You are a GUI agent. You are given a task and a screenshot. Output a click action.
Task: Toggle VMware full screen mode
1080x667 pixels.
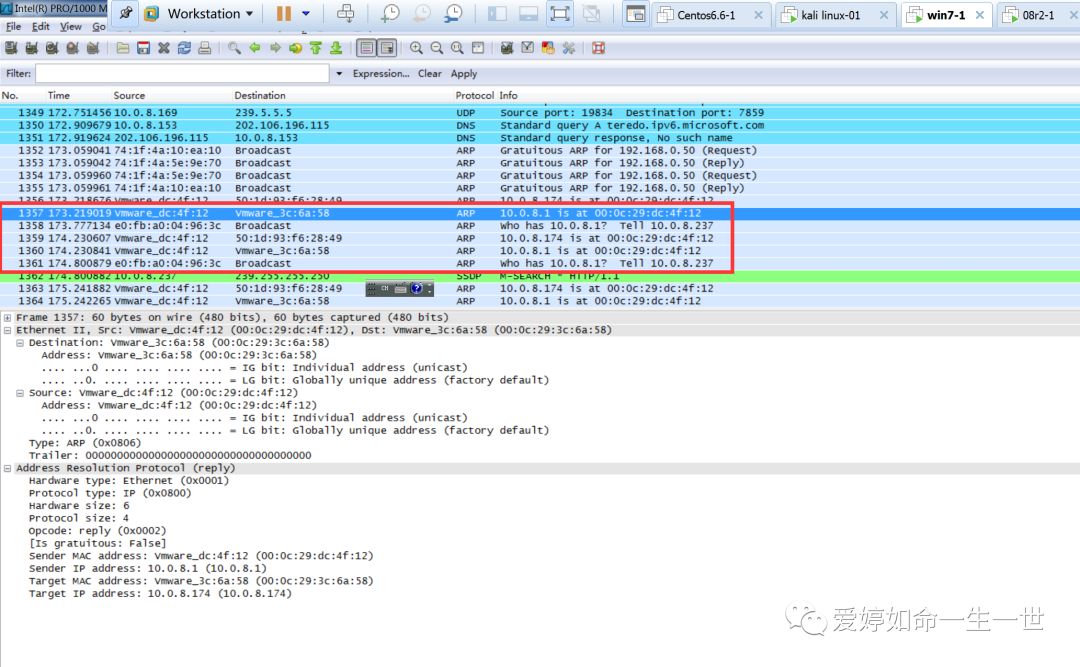(560, 14)
